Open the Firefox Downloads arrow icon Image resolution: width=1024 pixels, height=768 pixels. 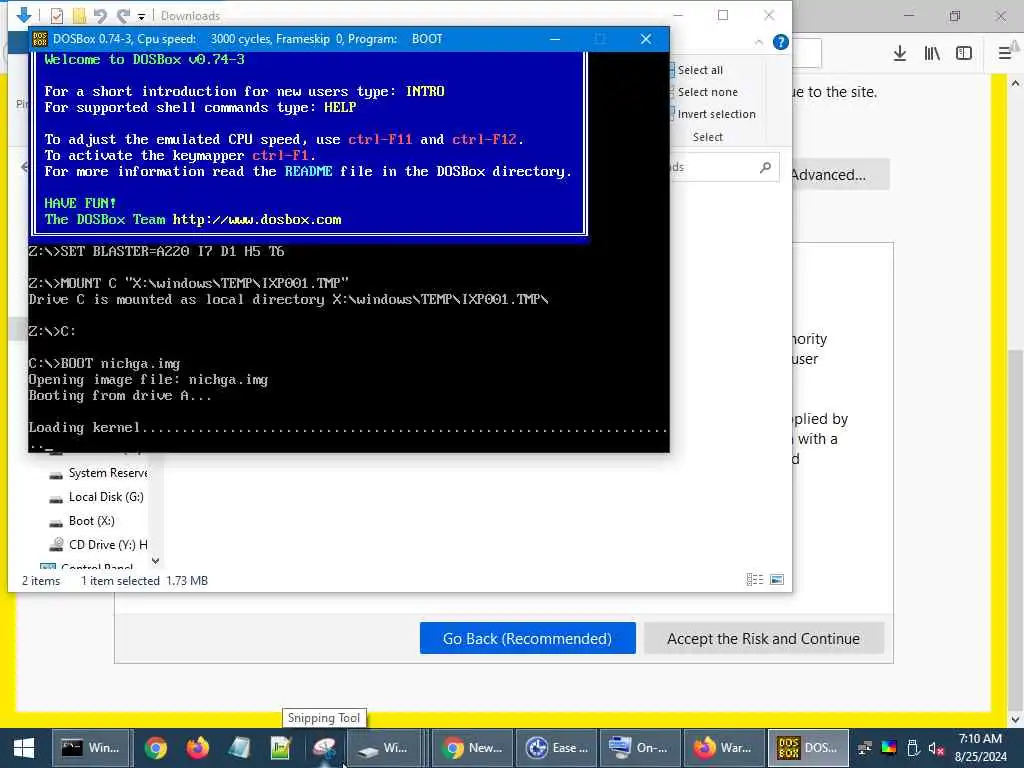[x=900, y=54]
